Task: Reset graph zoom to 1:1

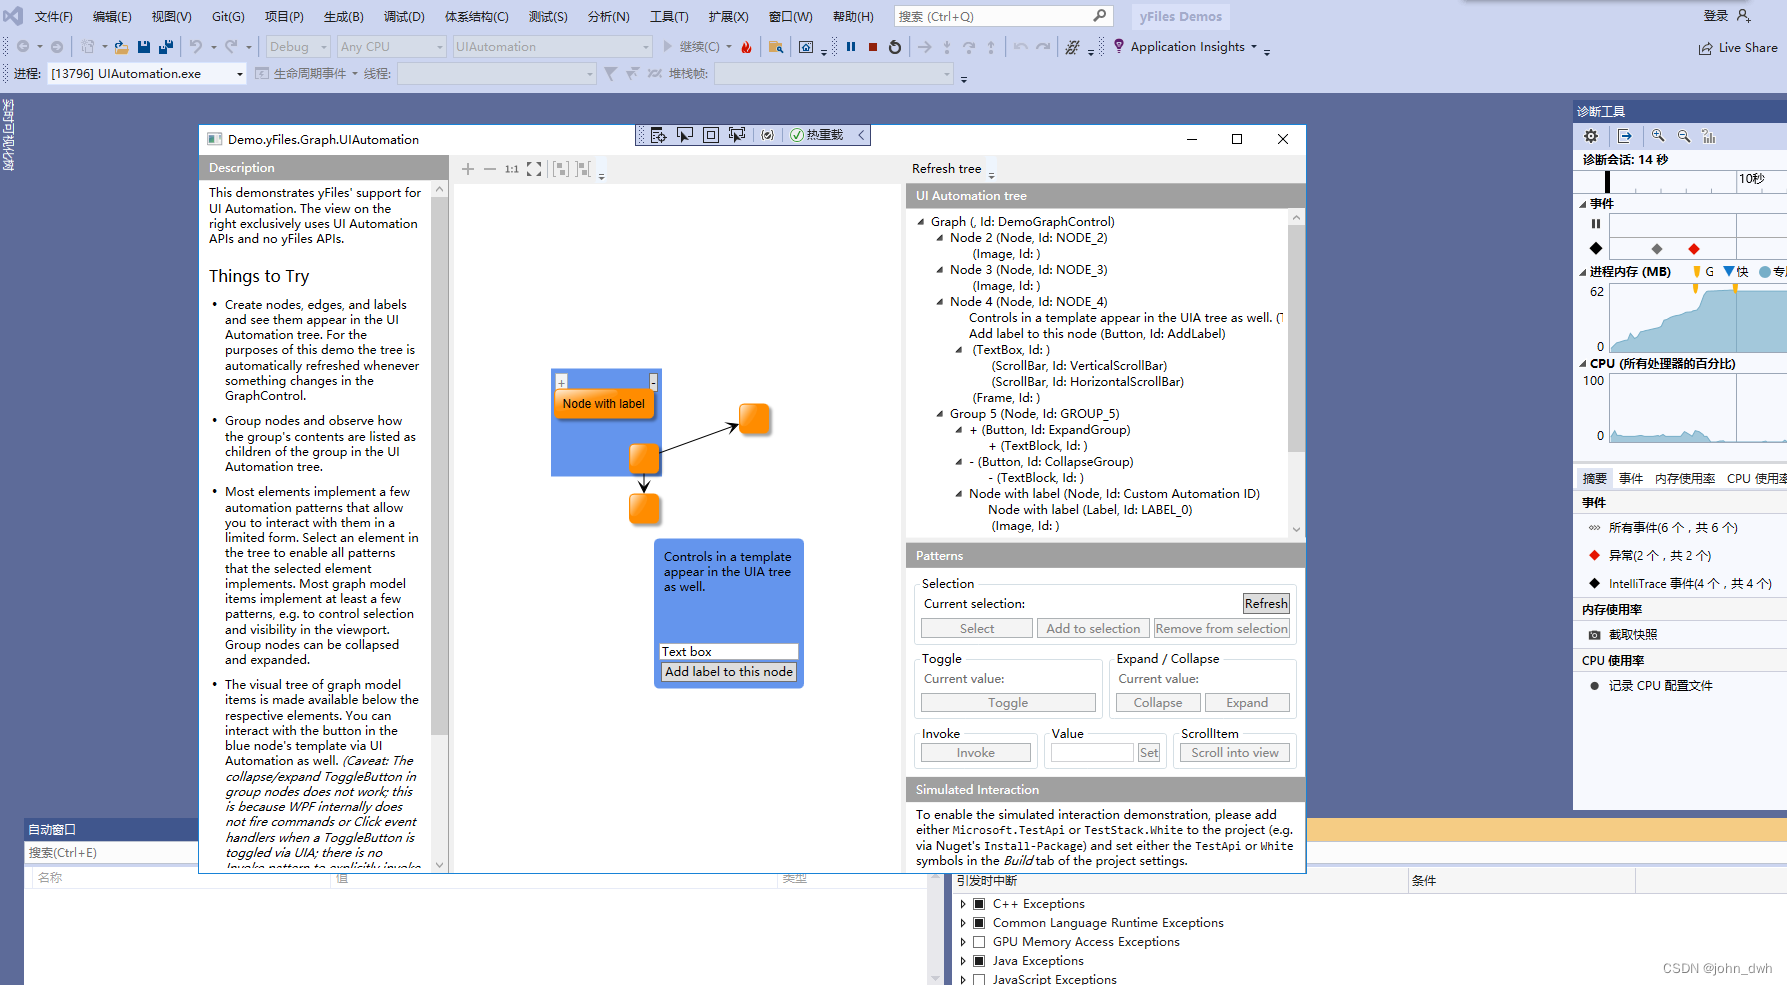Action: [511, 169]
